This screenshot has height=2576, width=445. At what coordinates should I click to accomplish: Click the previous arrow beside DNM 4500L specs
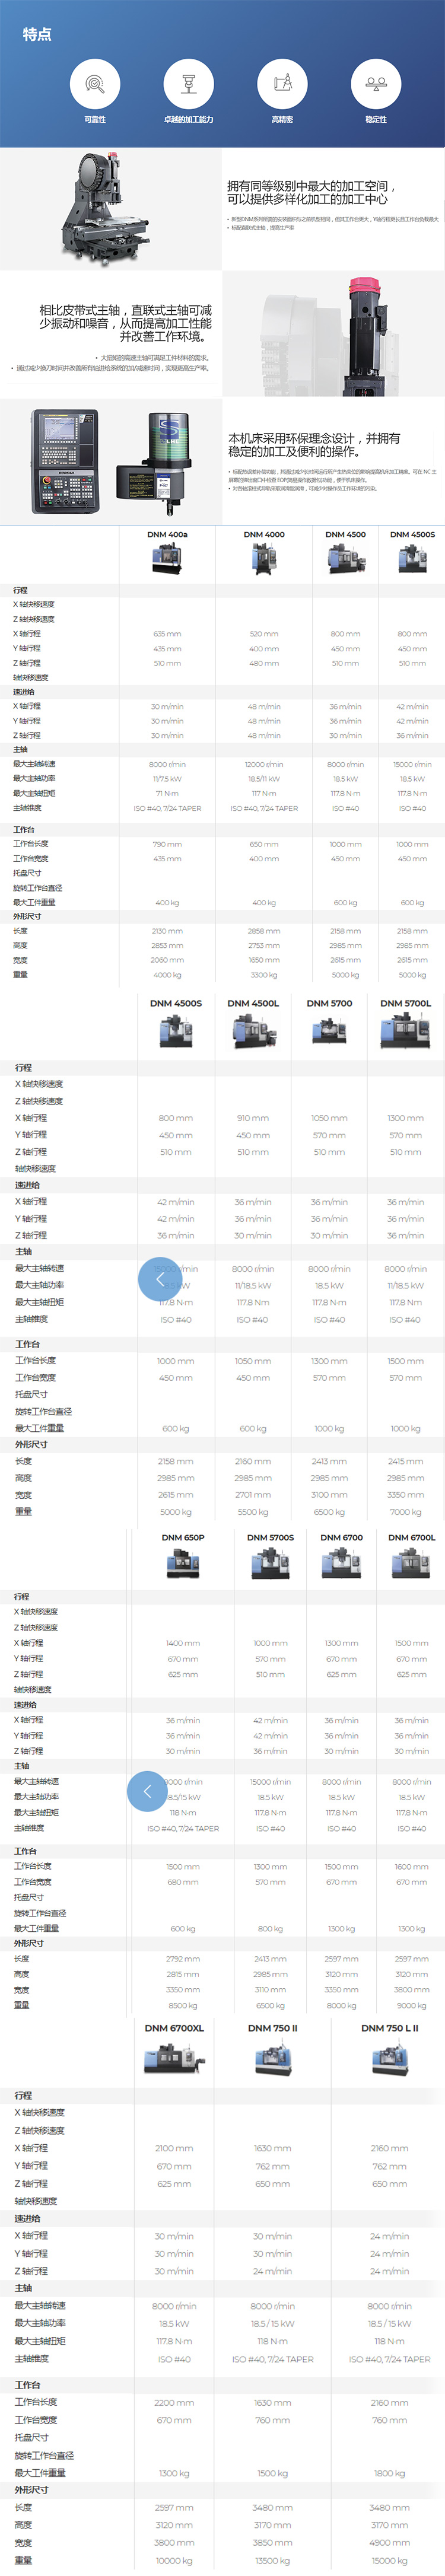(x=159, y=1279)
